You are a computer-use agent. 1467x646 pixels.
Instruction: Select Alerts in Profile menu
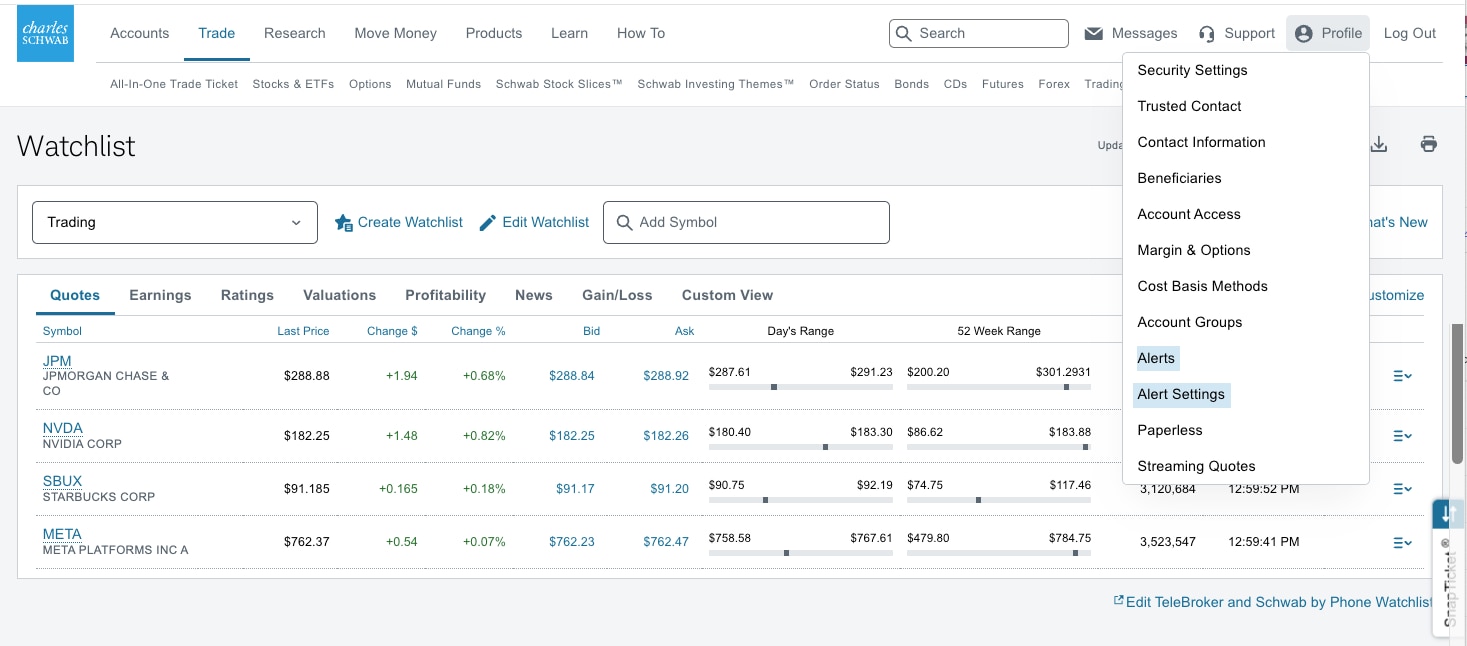point(1157,358)
